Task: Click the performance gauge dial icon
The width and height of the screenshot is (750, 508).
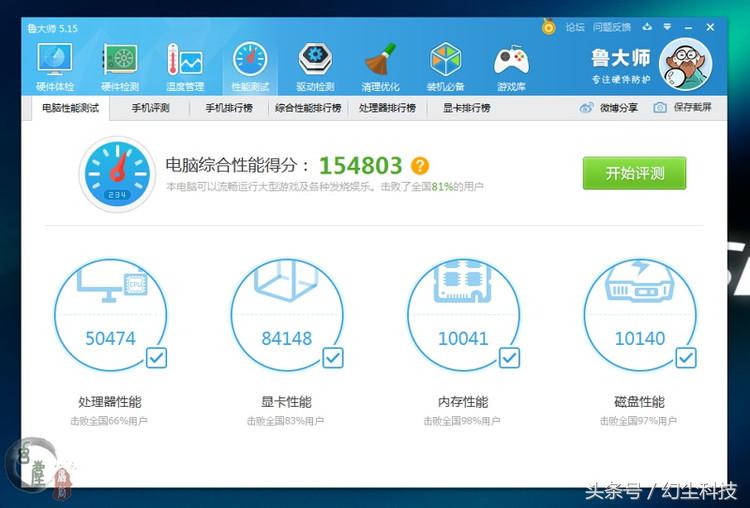Action: (x=117, y=174)
